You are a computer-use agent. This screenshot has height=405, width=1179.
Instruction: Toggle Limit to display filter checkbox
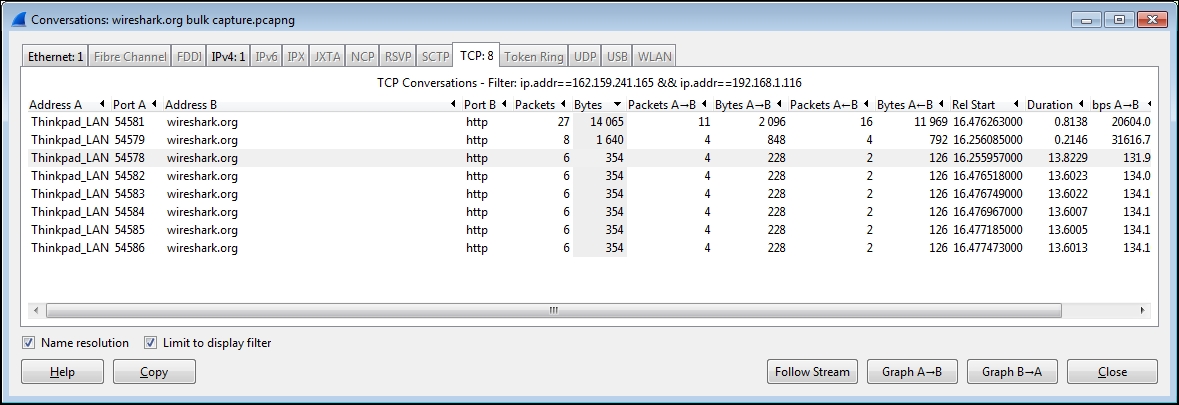click(x=150, y=343)
